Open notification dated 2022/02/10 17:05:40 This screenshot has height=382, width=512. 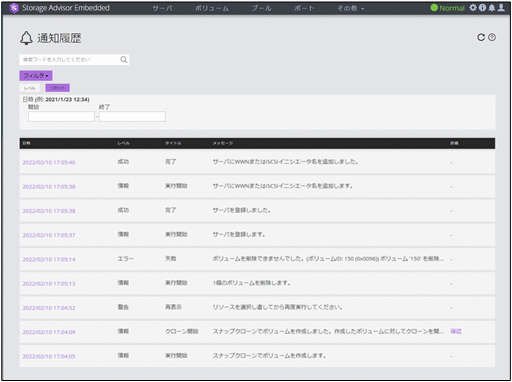click(x=49, y=162)
